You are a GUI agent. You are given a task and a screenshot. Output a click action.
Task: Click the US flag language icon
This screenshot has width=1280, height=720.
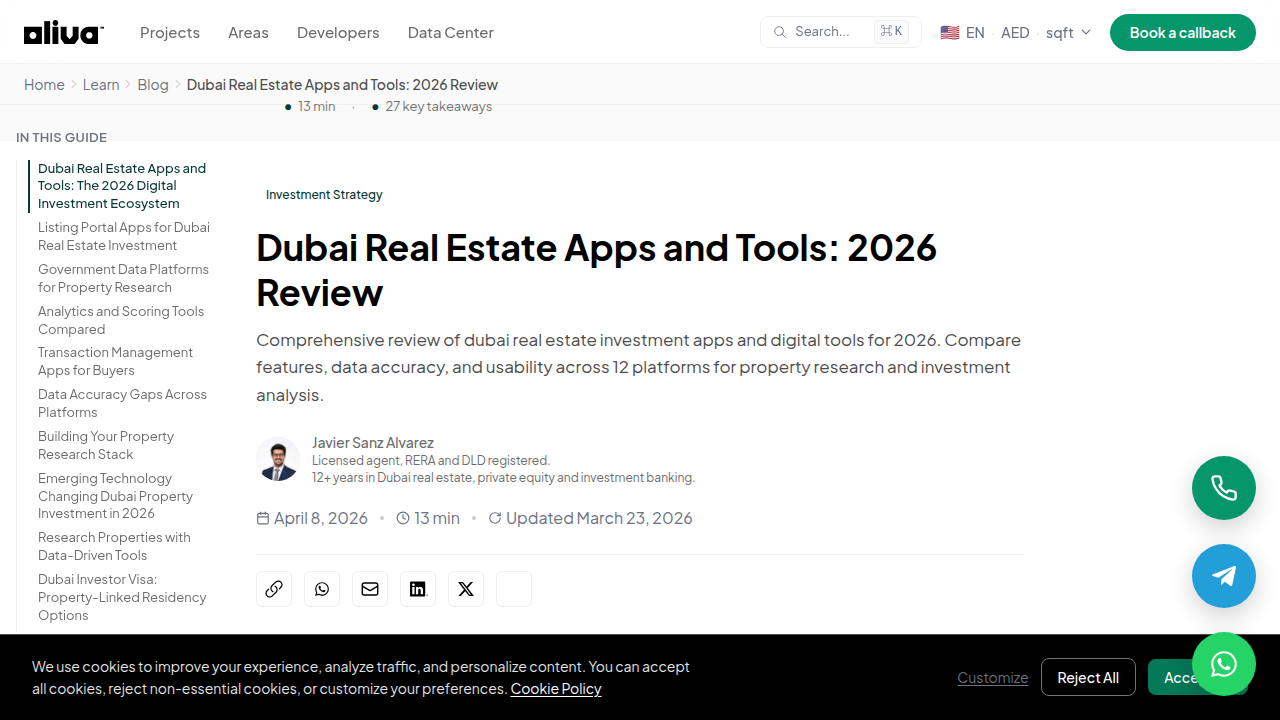coord(950,33)
